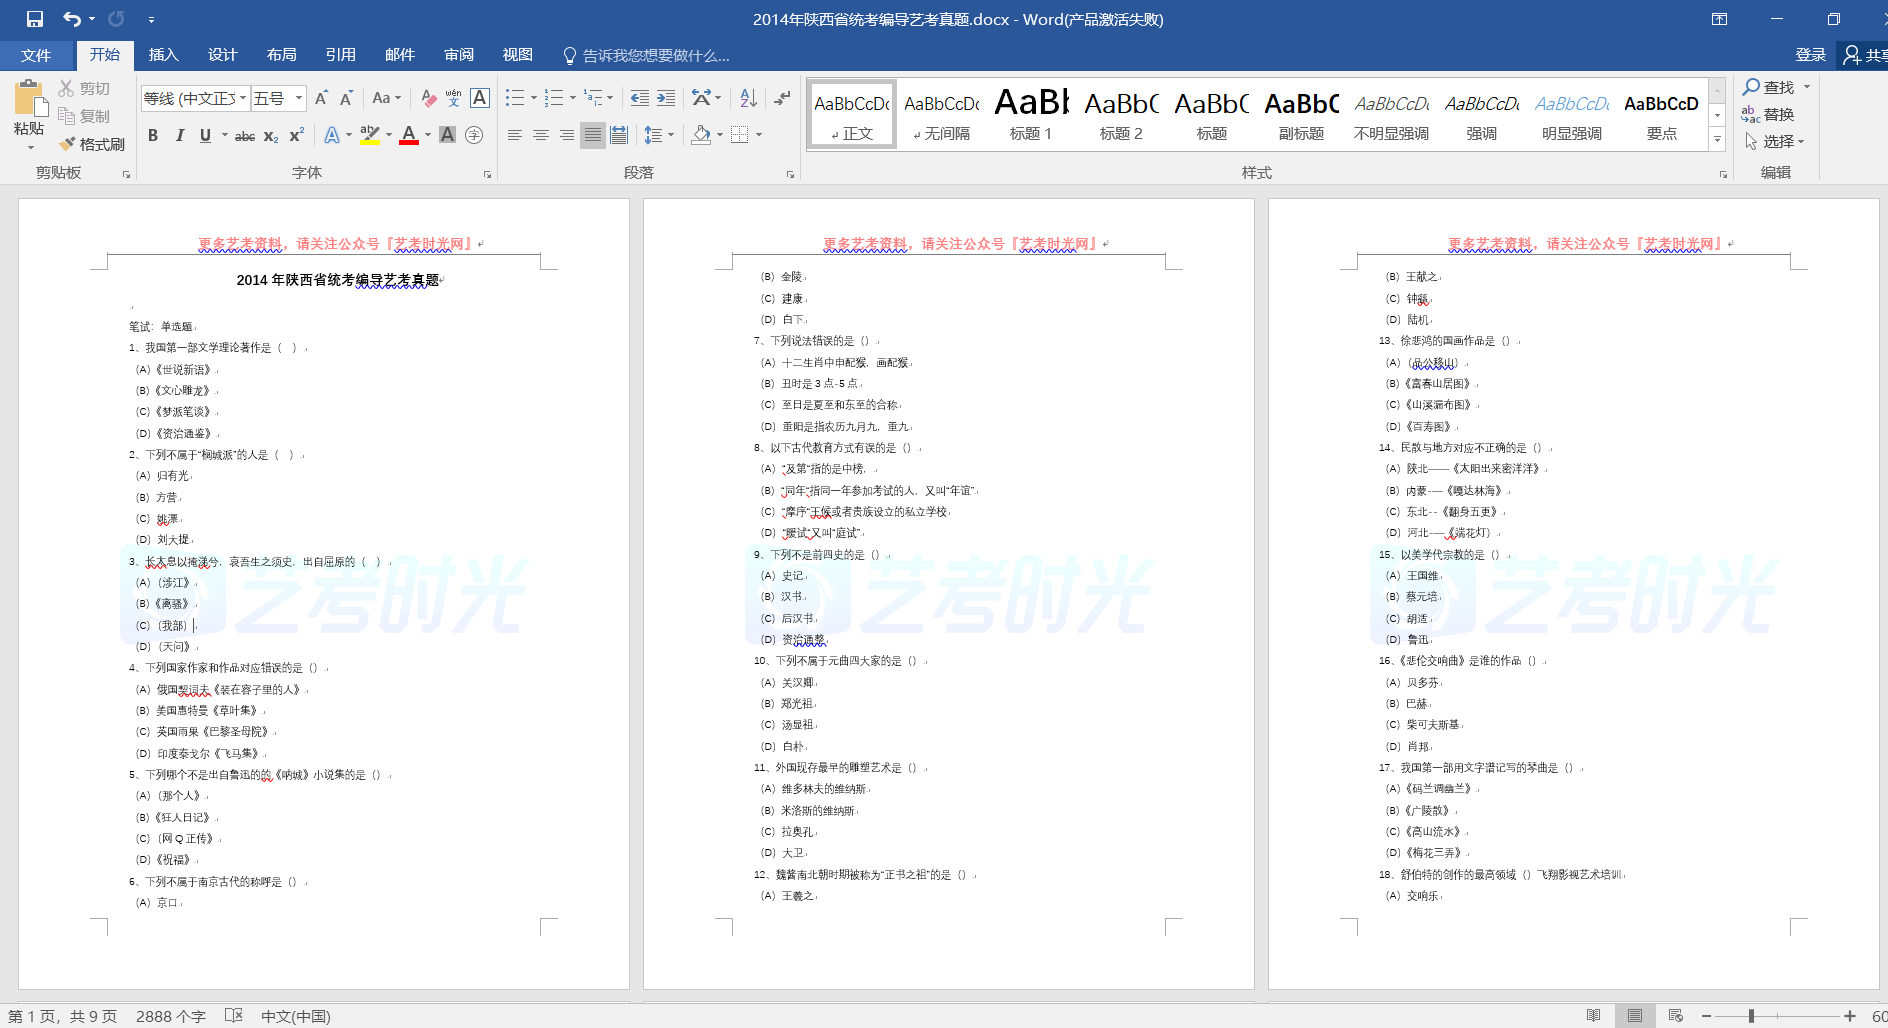Open the 插入 ribbon tab

(163, 55)
